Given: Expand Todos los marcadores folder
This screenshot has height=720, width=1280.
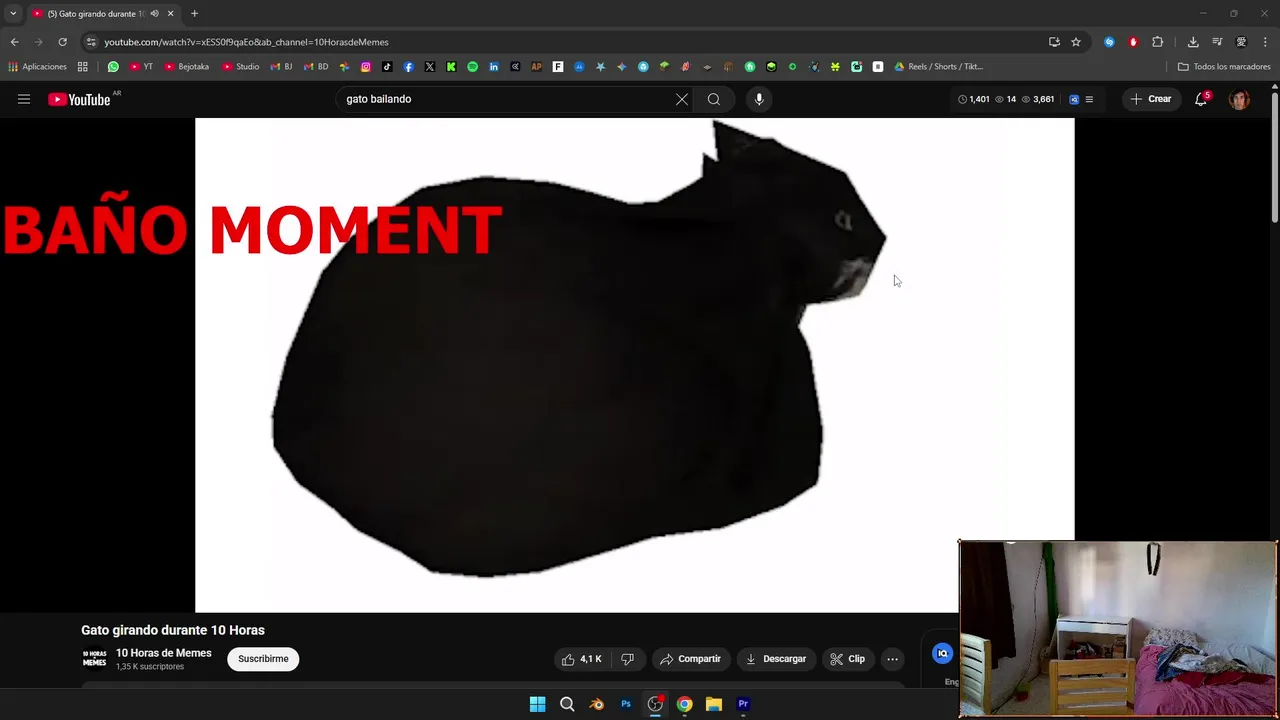Looking at the screenshot, I should [1224, 67].
